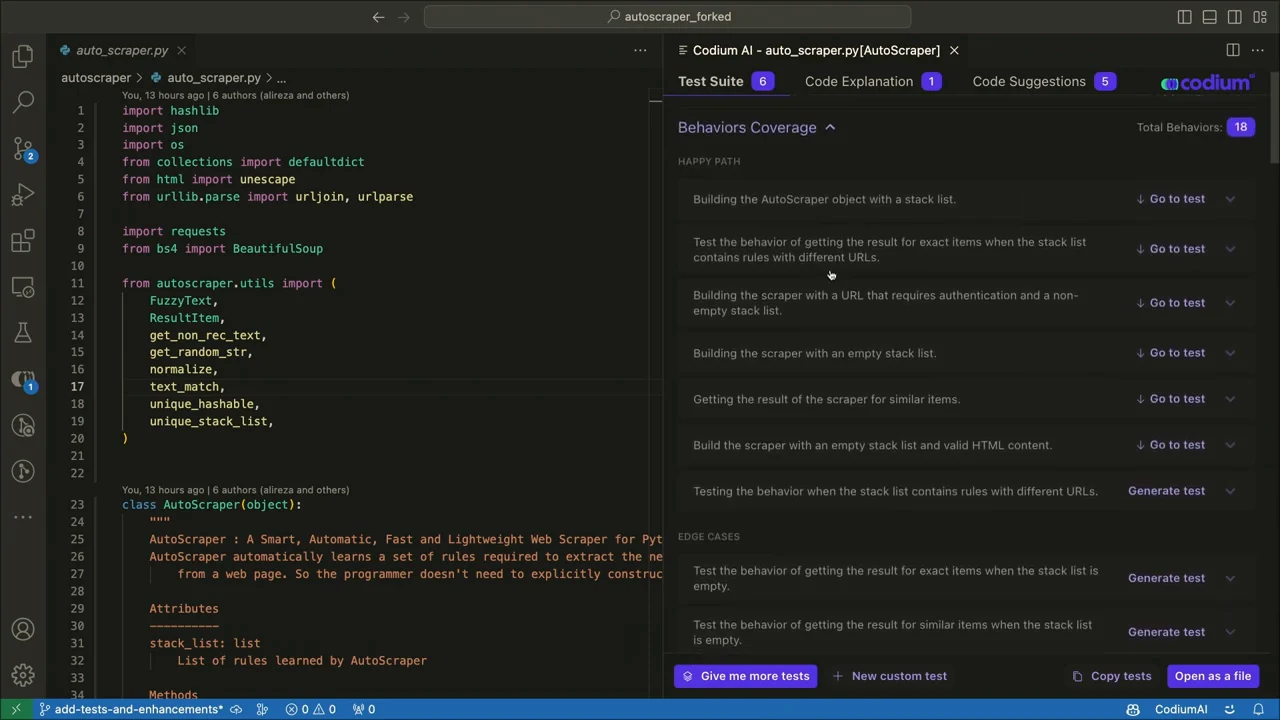Toggle bottom panel layout icon

click(1209, 17)
